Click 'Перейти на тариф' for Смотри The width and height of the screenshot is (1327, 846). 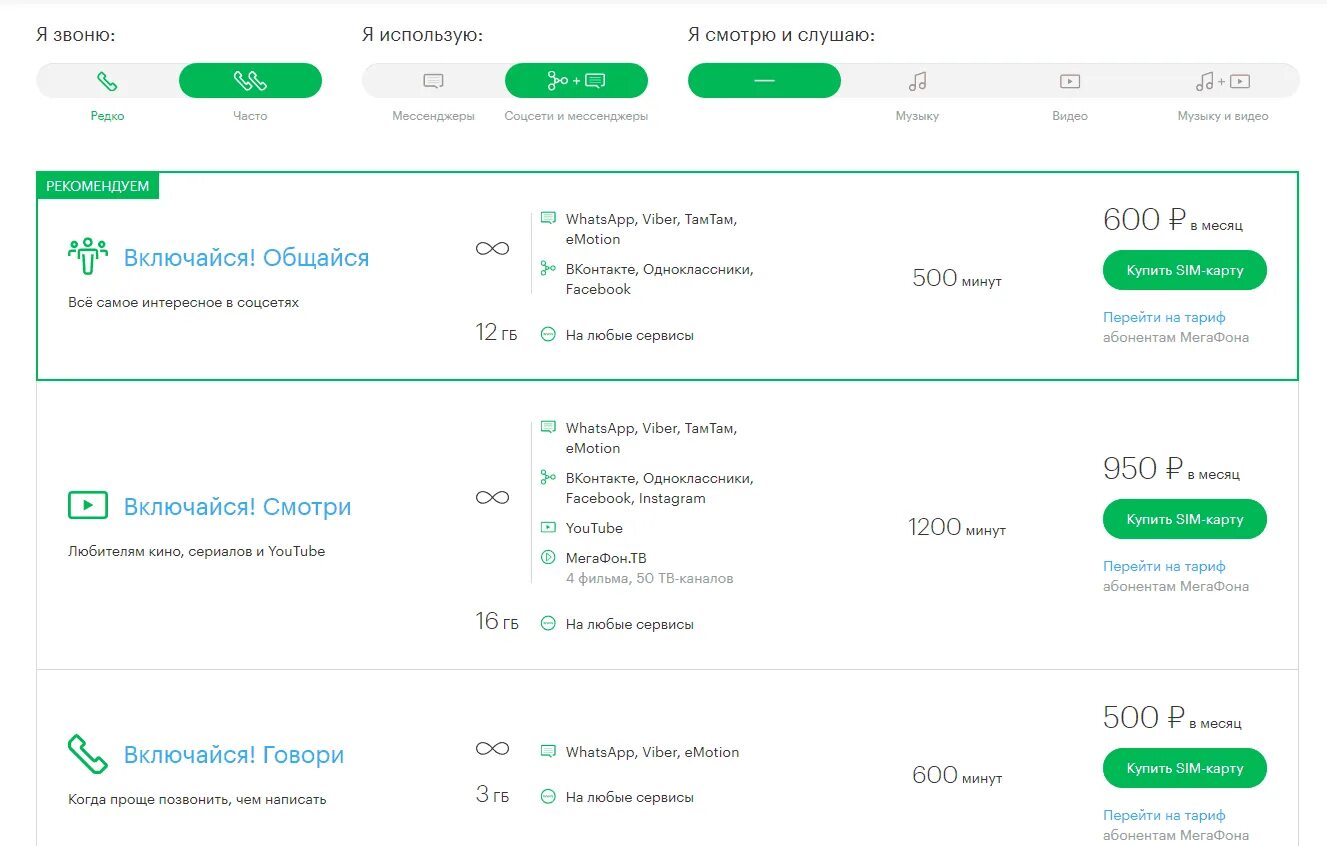coord(1164,566)
